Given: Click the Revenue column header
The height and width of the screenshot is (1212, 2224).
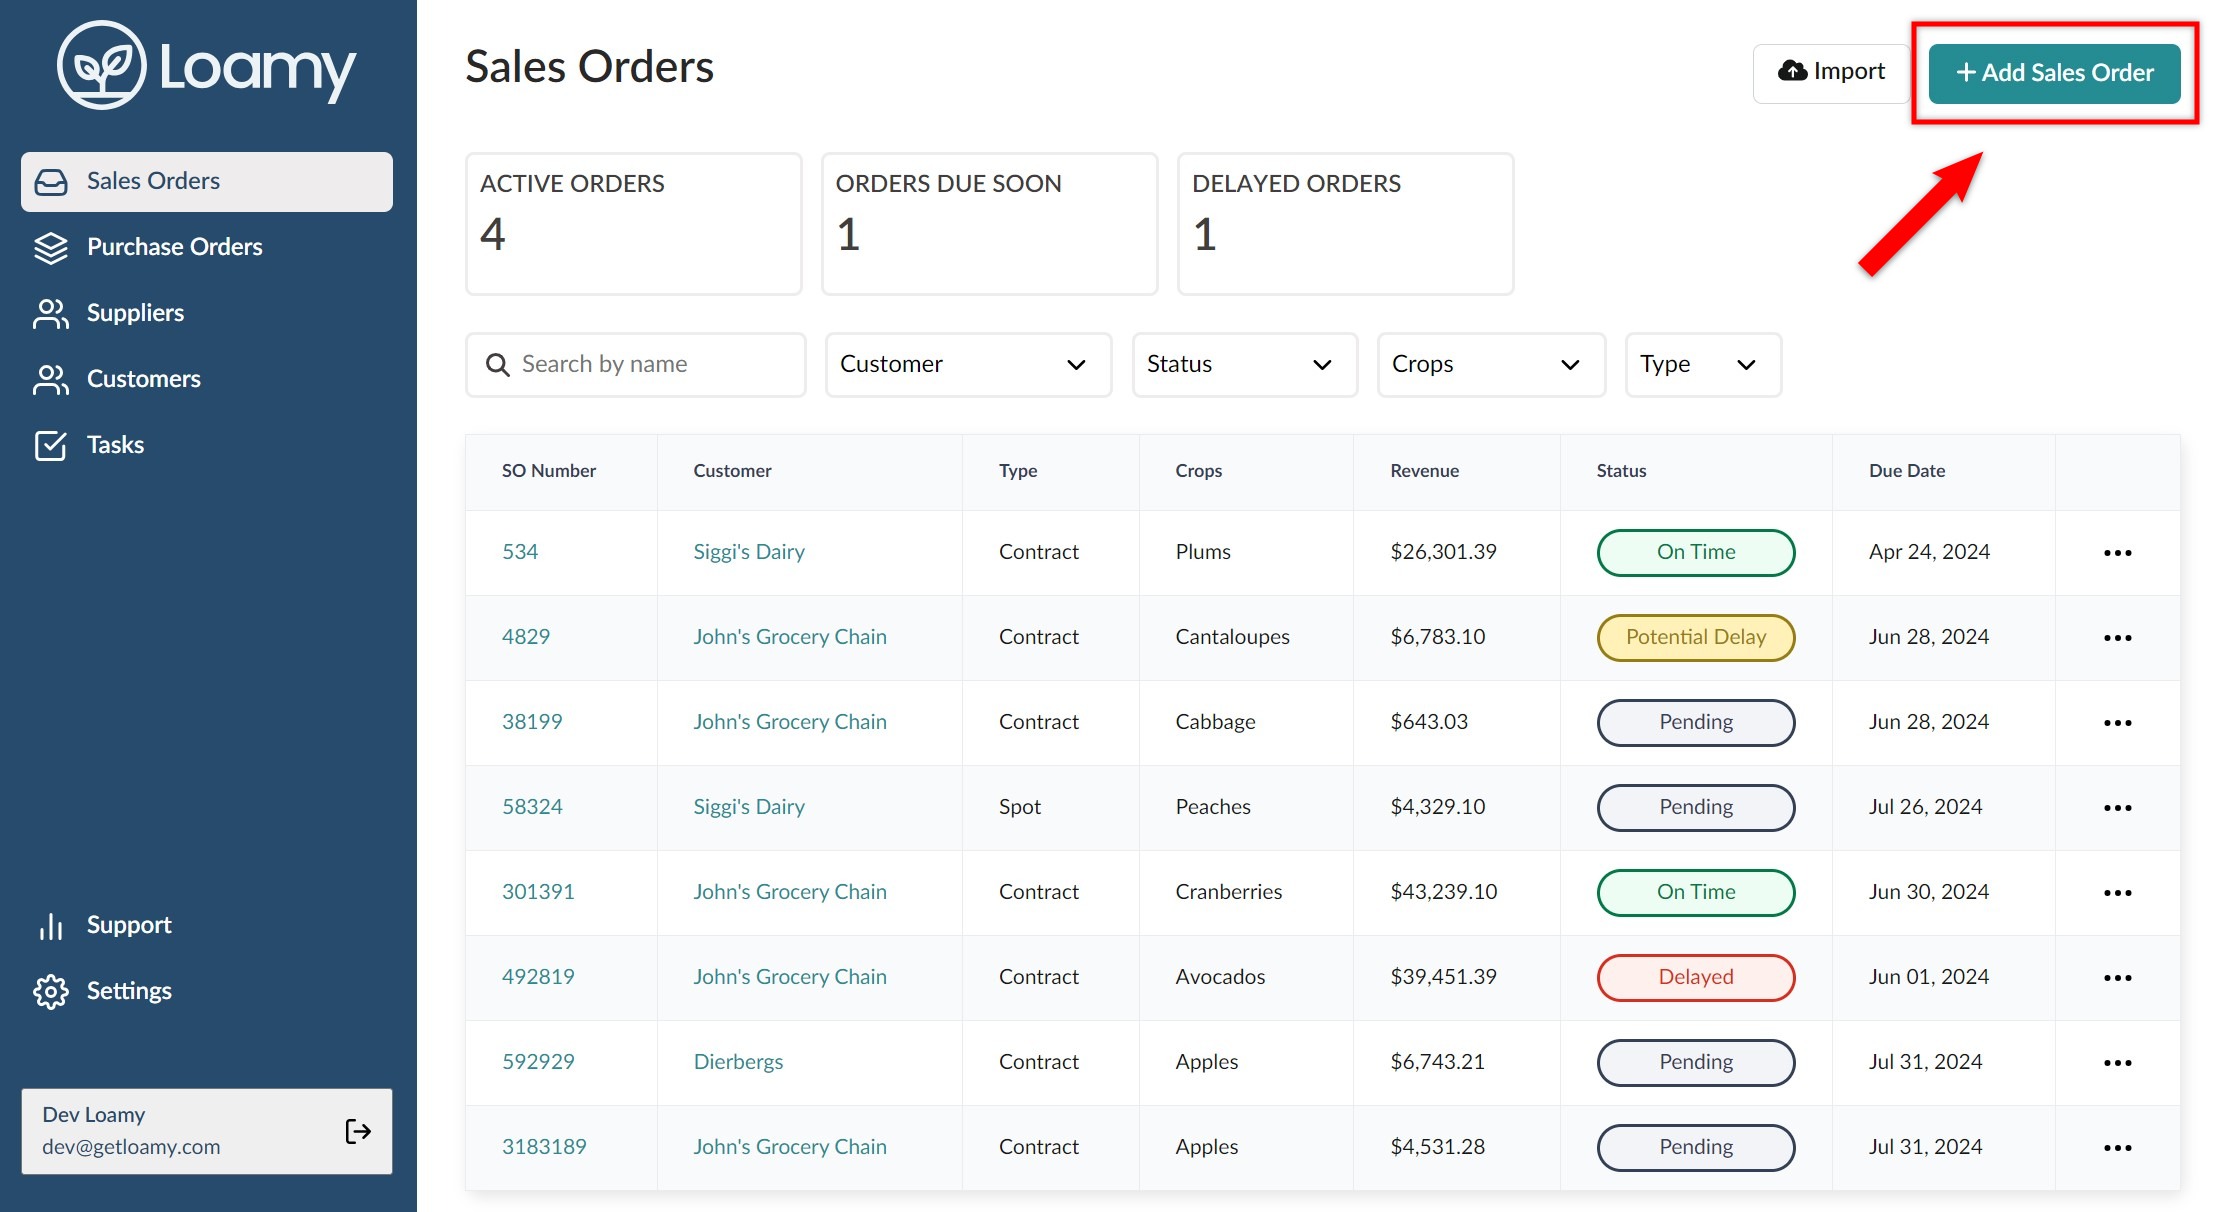Looking at the screenshot, I should (x=1424, y=471).
